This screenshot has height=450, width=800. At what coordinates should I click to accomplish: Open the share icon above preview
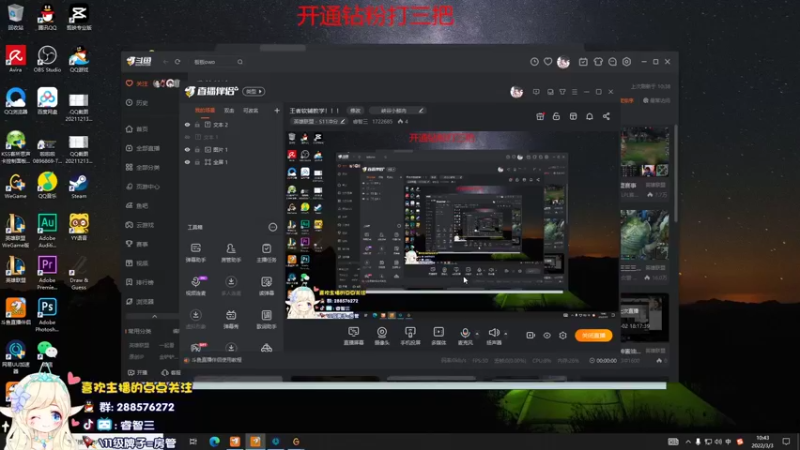tap(606, 116)
